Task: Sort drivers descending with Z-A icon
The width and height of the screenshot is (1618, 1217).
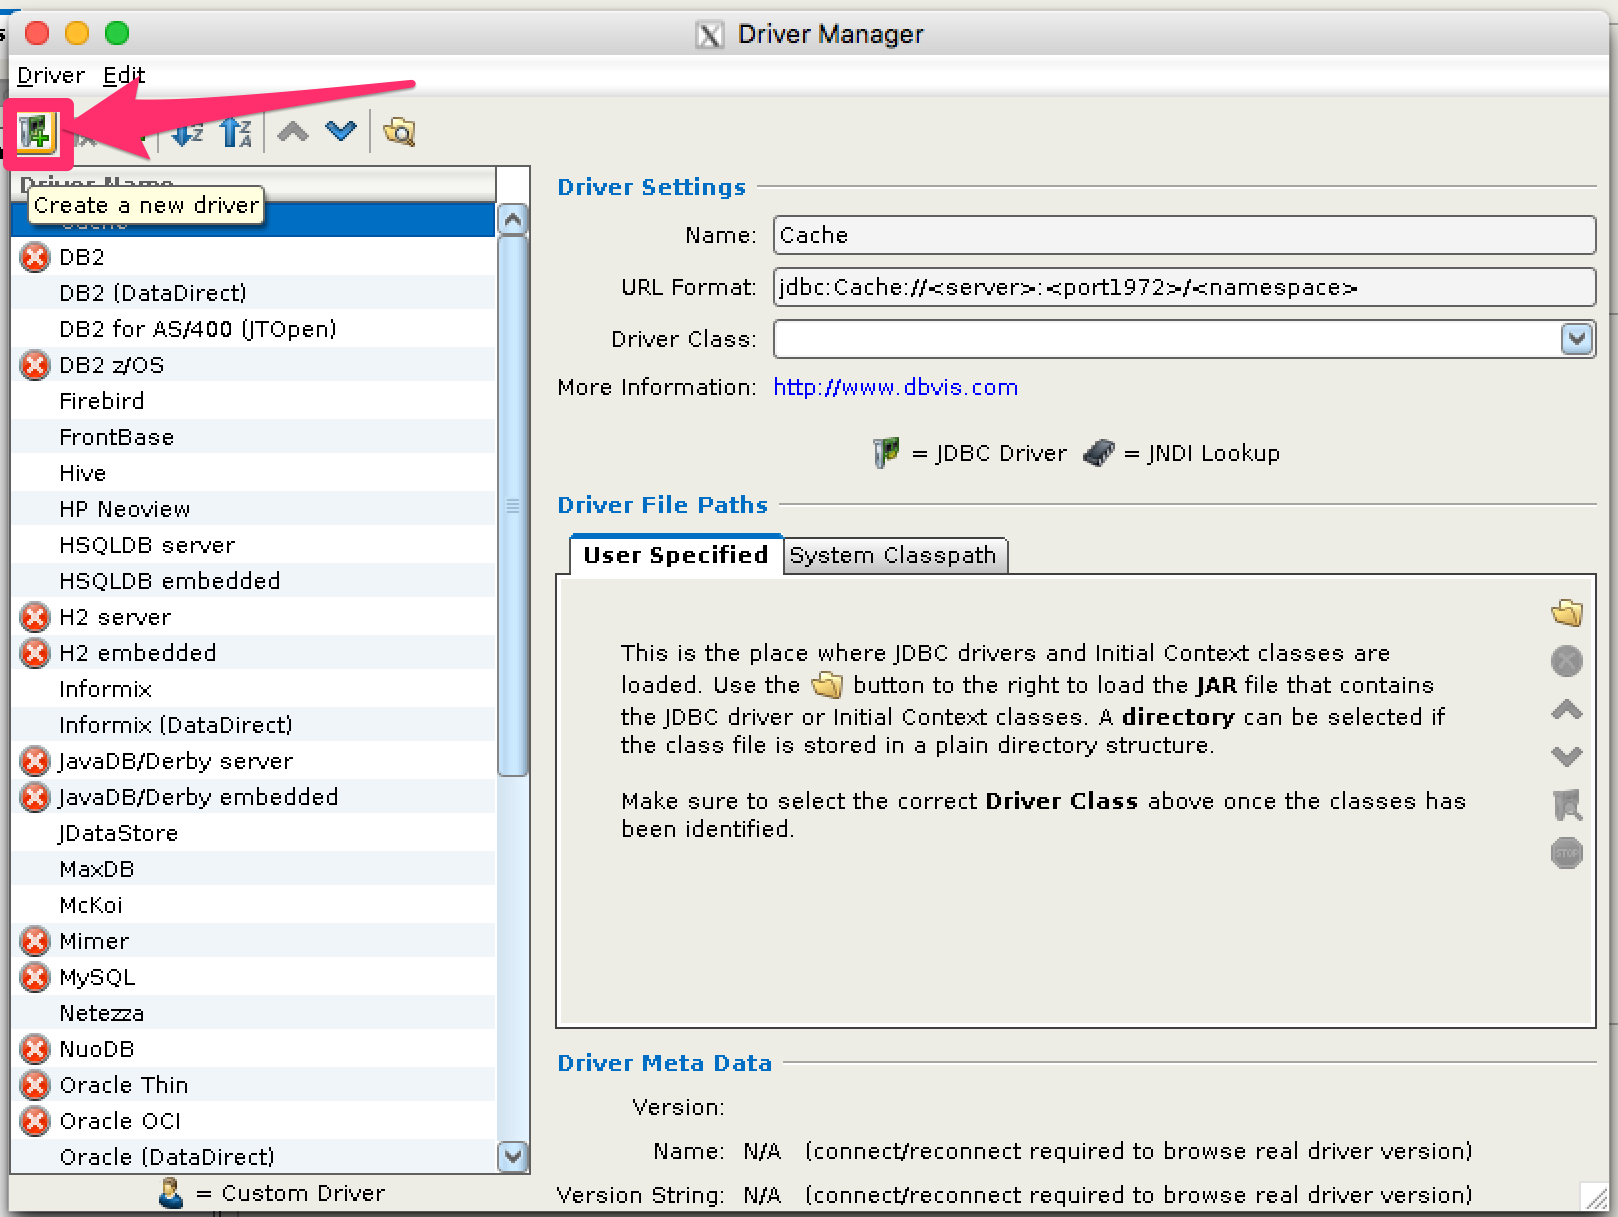Action: click(236, 132)
